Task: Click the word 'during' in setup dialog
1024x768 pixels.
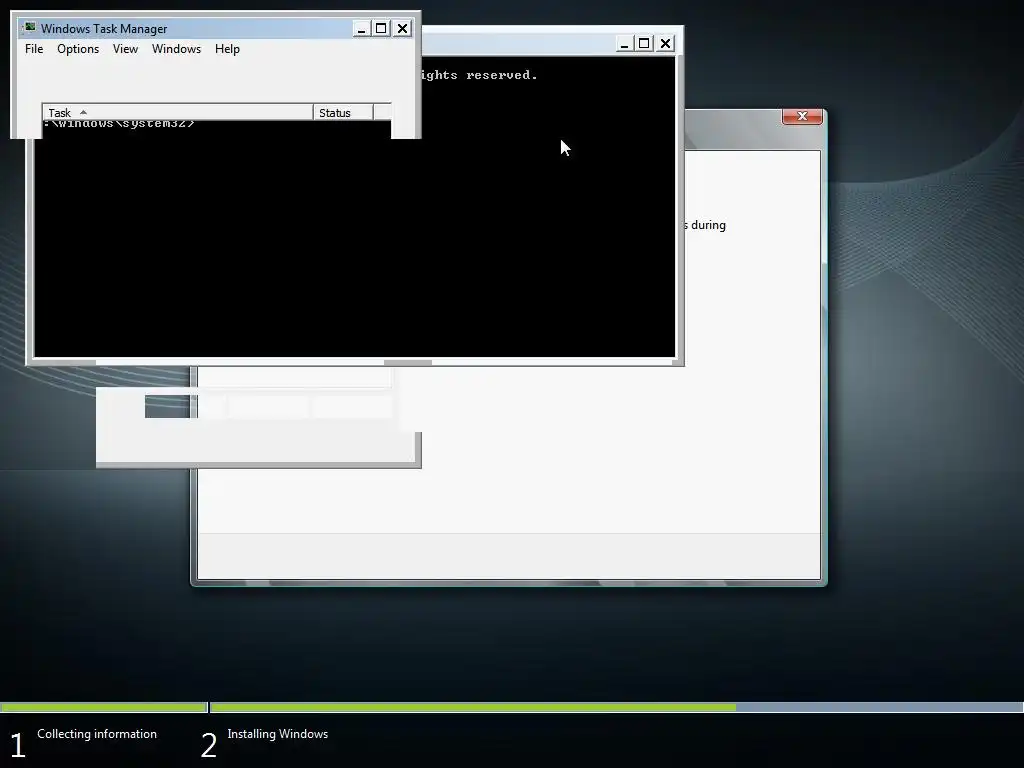Action: pos(709,225)
